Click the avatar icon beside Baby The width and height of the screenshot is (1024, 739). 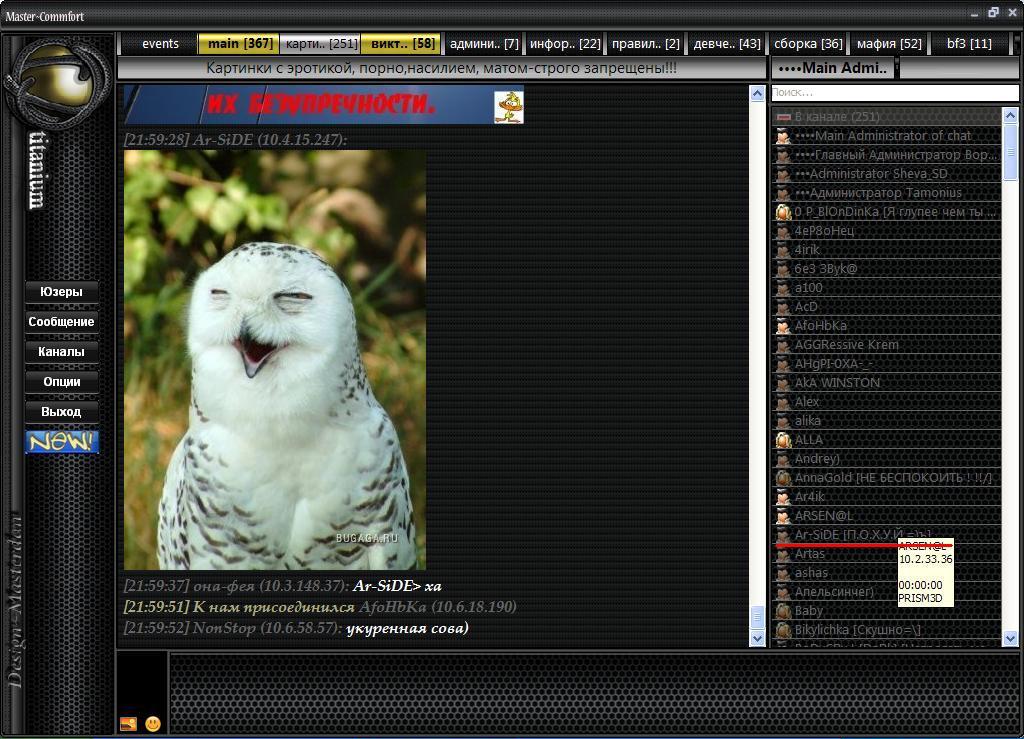tap(784, 611)
